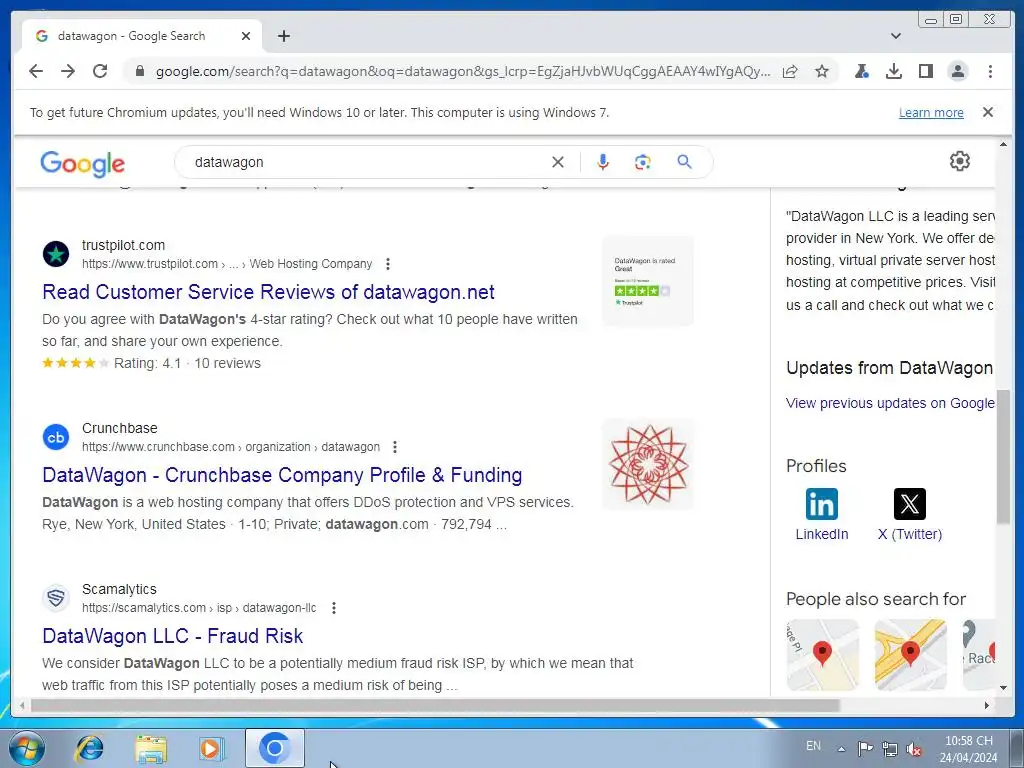Screen dimensions: 1024x768
Task: Open second map thumbnail with yellow roads
Action: pos(910,655)
